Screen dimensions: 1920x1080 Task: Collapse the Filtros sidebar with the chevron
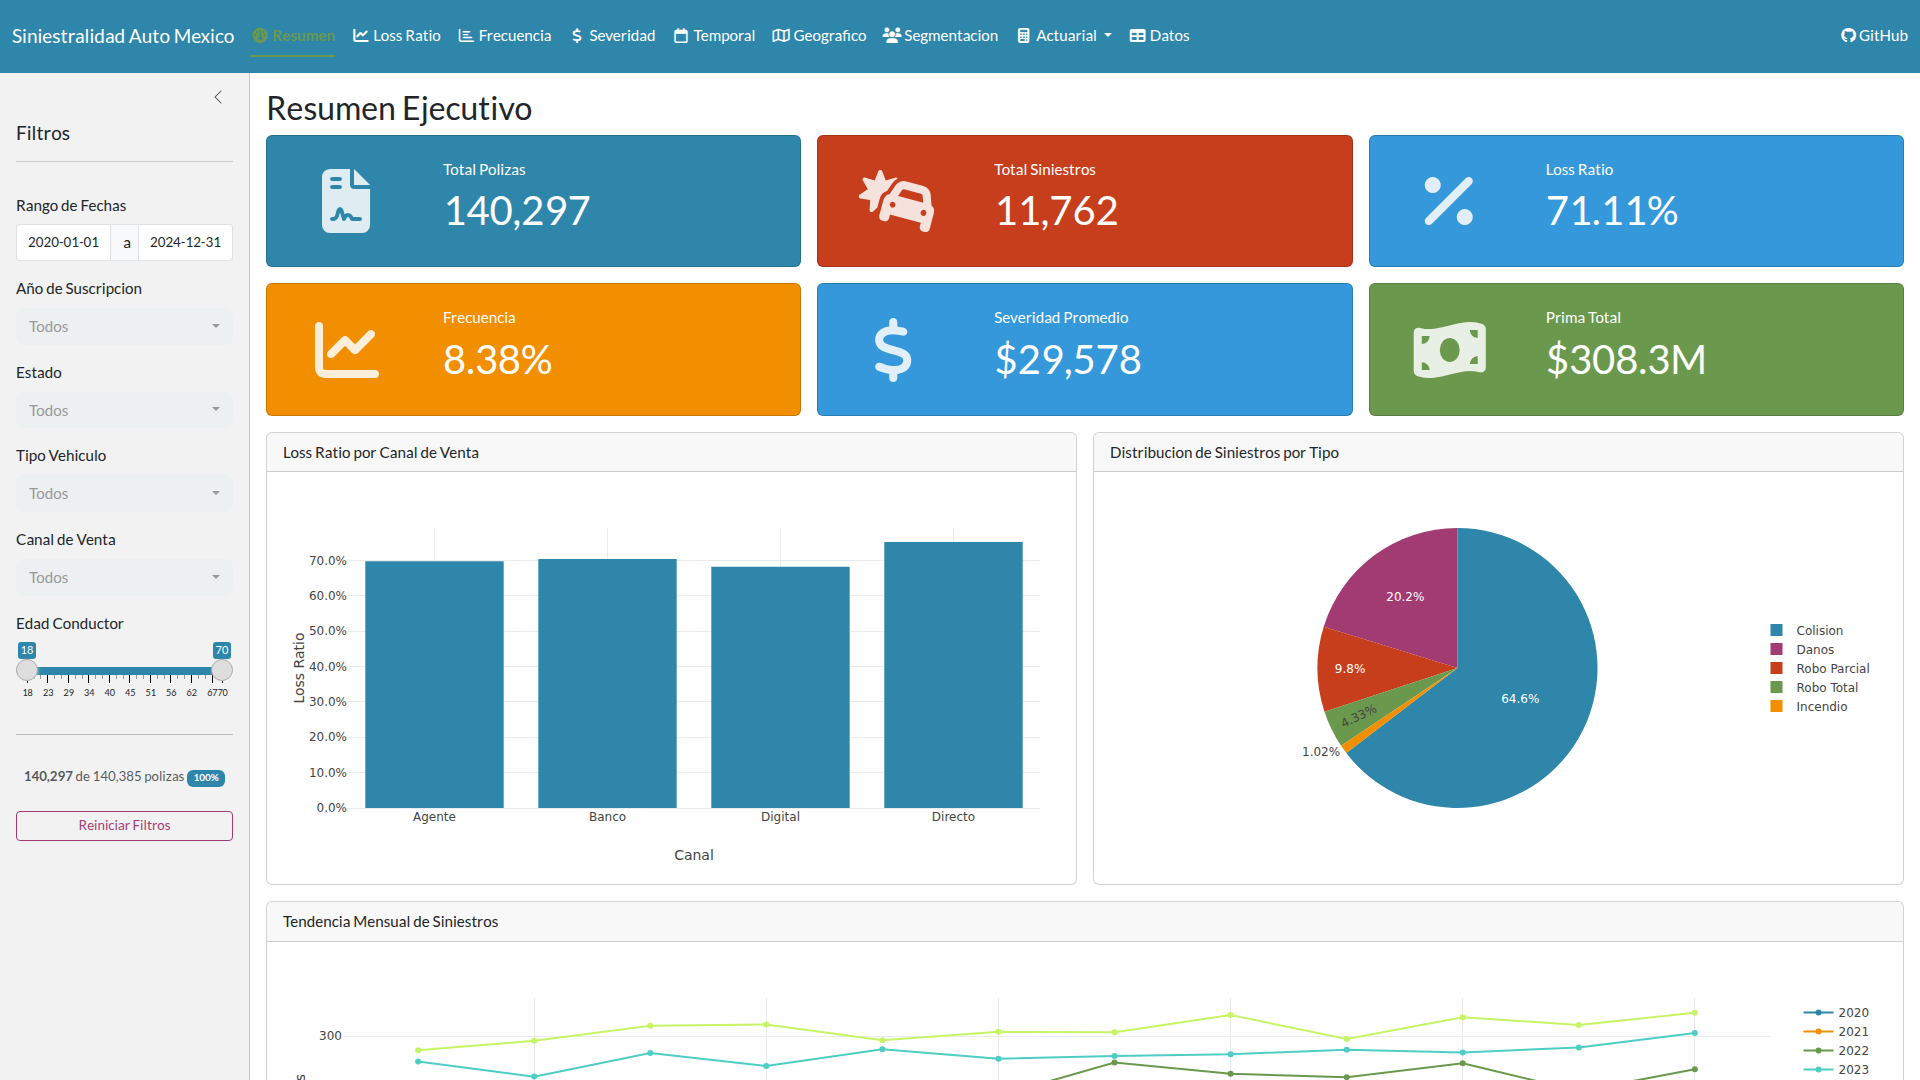pos(218,97)
